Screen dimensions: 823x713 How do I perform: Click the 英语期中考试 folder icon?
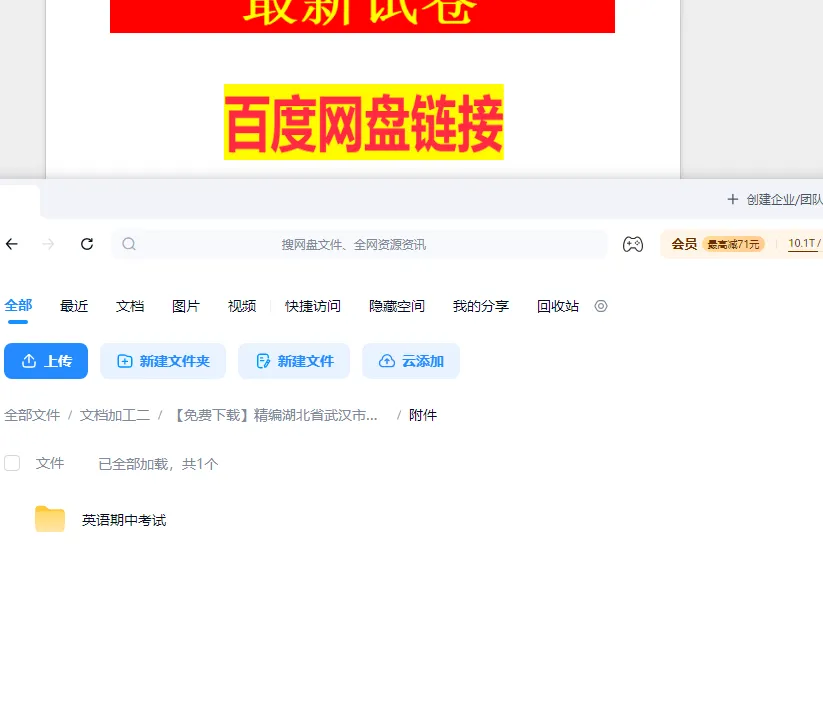[50, 519]
